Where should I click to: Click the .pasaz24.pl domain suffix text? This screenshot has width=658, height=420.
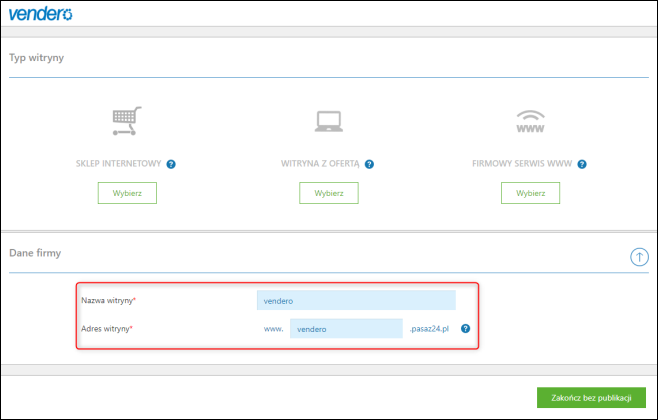pos(429,329)
